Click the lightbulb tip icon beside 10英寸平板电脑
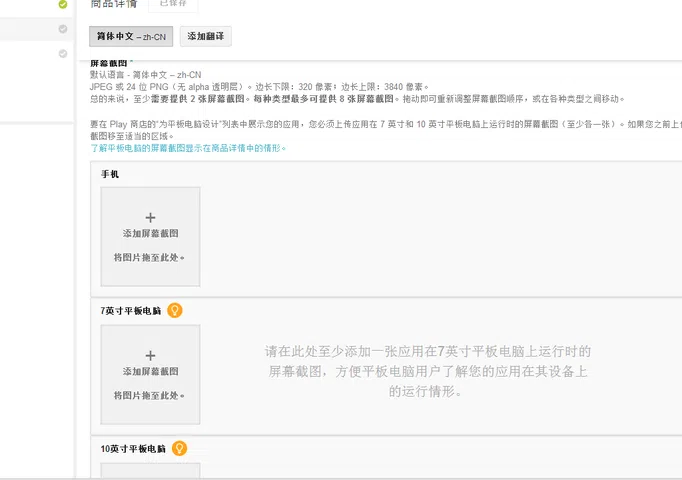The width and height of the screenshot is (682, 480). [x=179, y=448]
